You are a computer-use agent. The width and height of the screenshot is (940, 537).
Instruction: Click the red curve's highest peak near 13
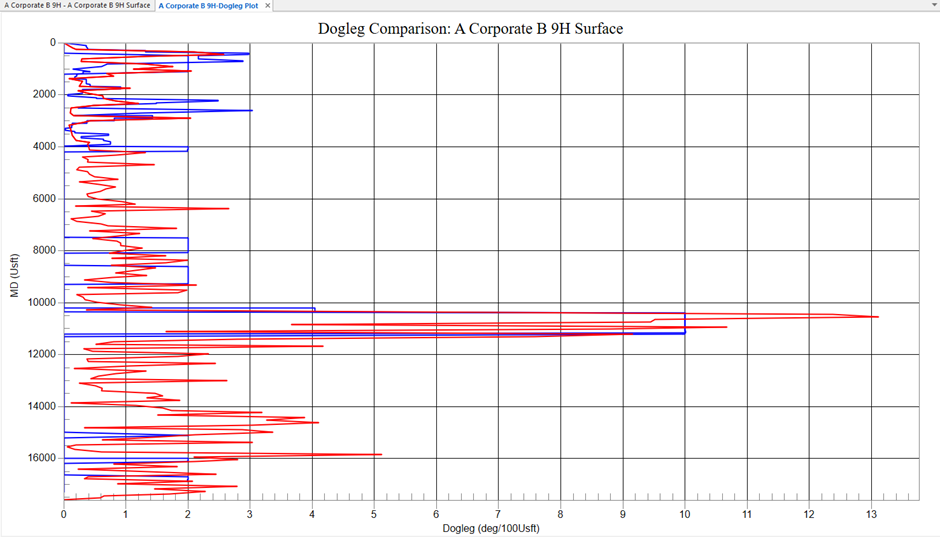[876, 317]
